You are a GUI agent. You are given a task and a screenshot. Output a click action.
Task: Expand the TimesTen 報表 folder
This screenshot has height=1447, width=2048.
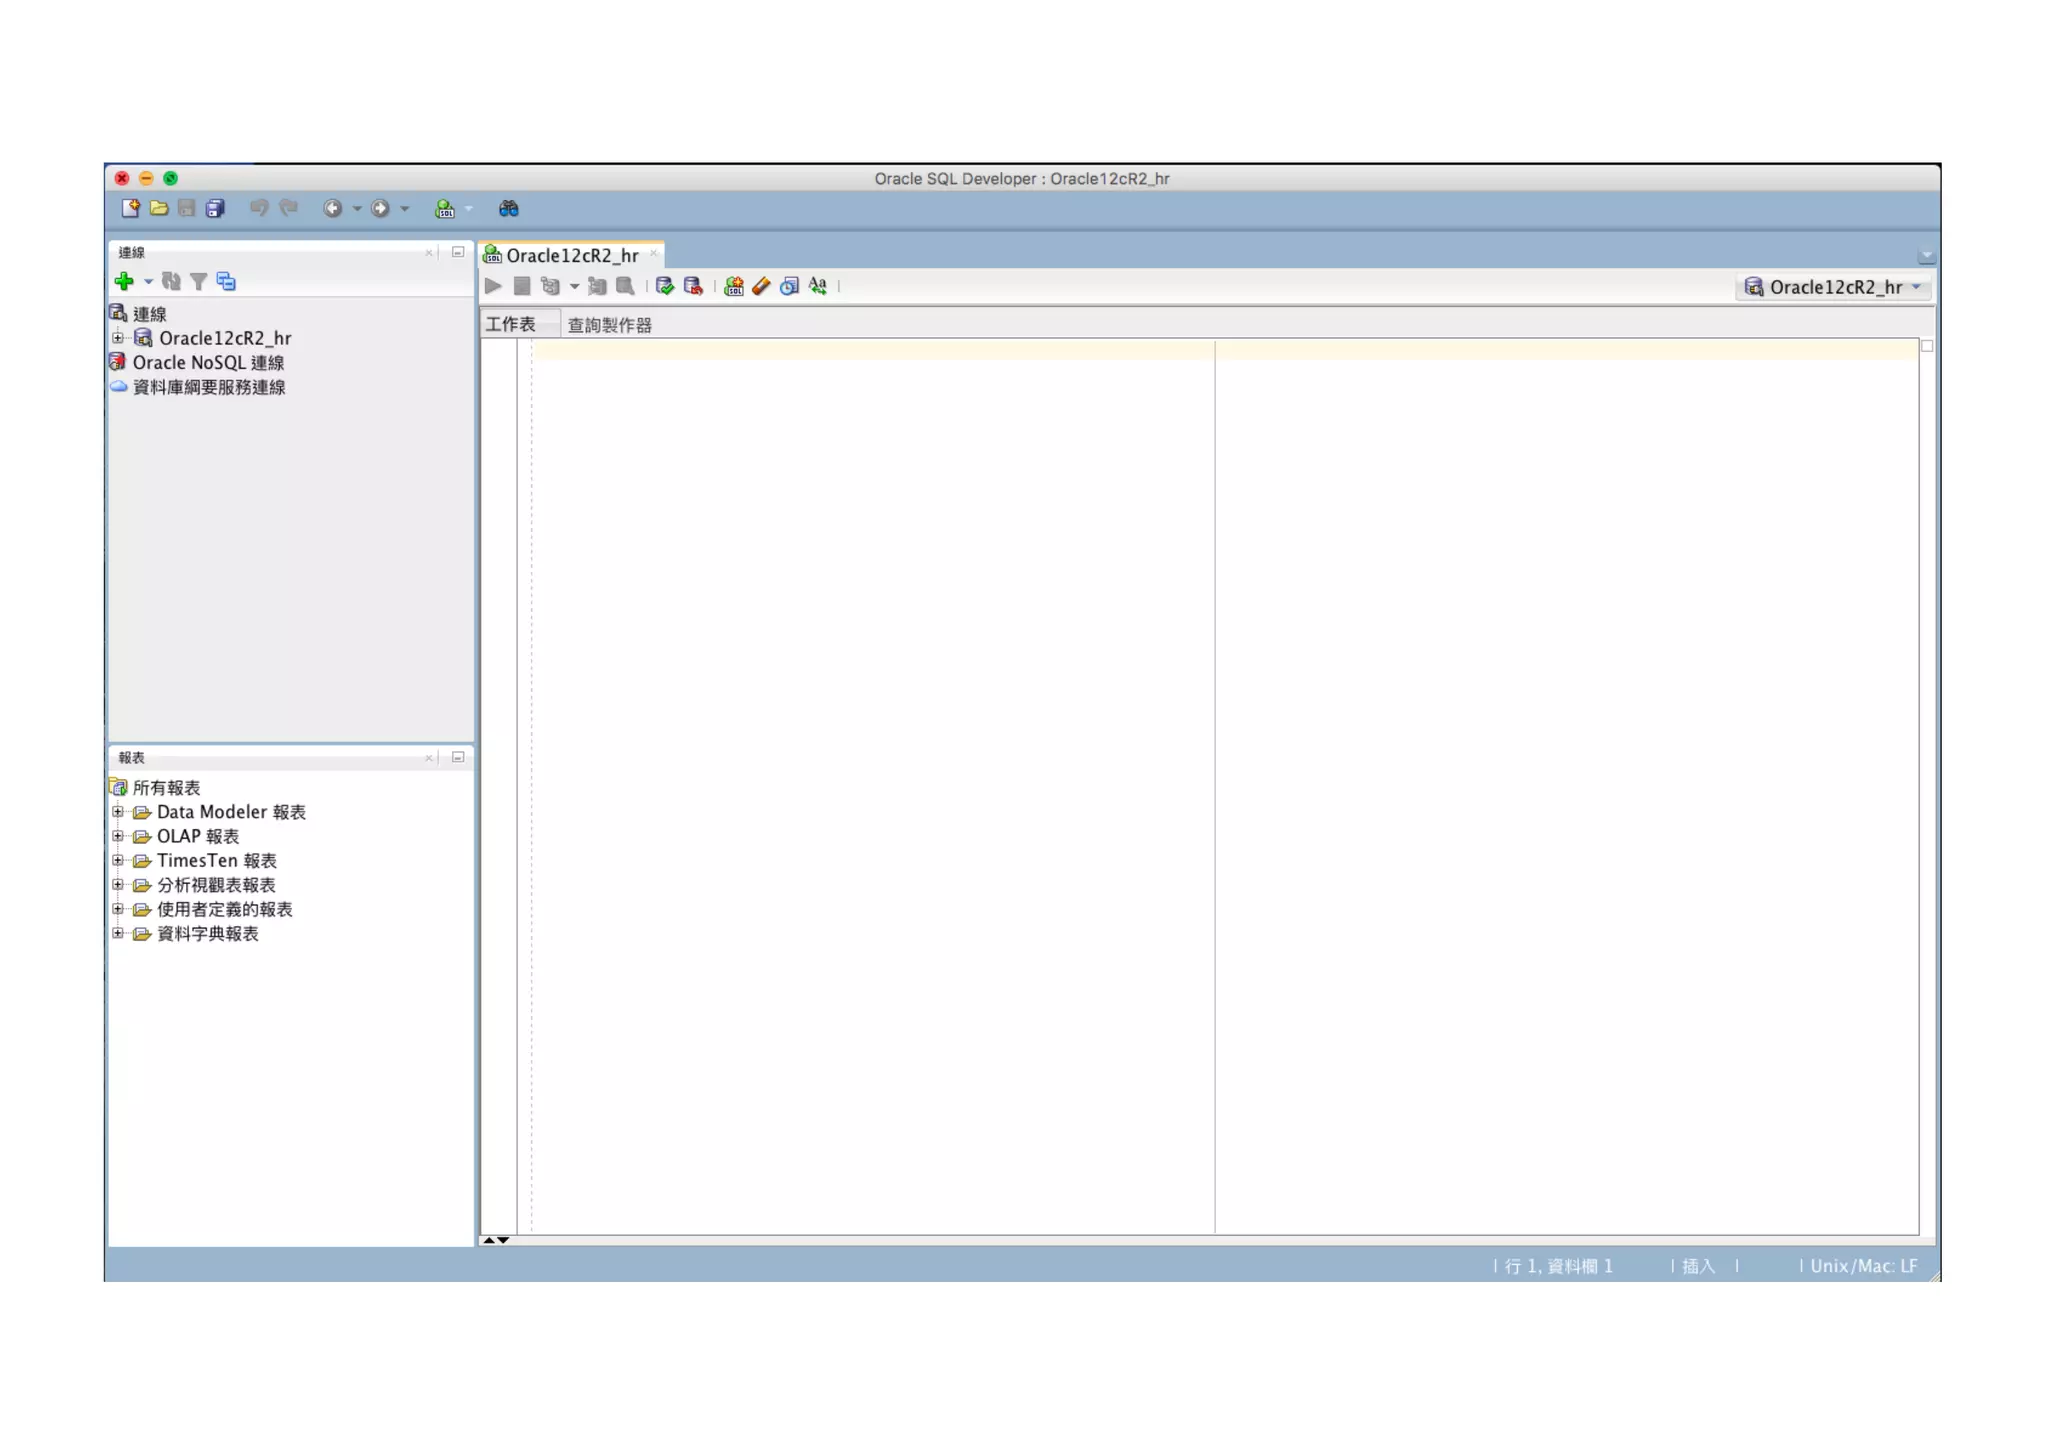(x=118, y=860)
